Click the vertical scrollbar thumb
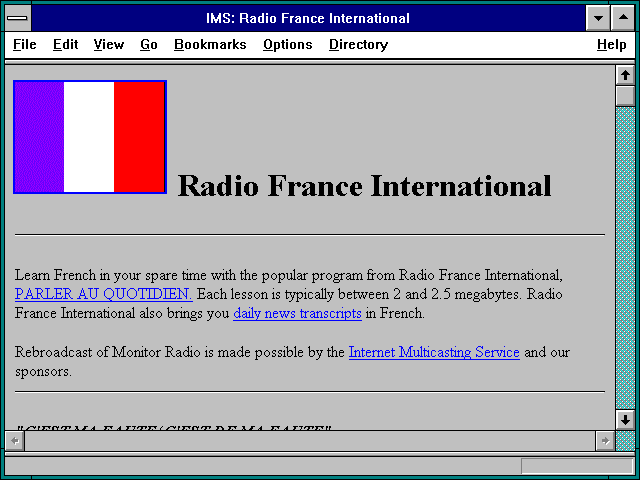640x480 pixels. tap(625, 96)
